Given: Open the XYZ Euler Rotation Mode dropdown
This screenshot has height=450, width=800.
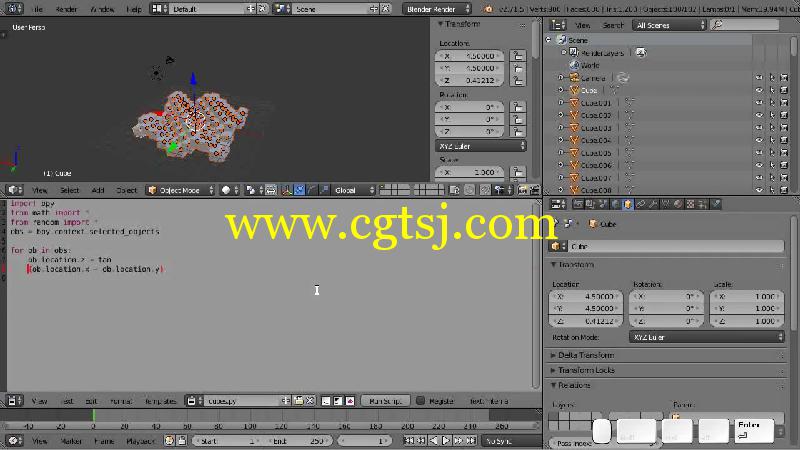Looking at the screenshot, I should tap(707, 337).
